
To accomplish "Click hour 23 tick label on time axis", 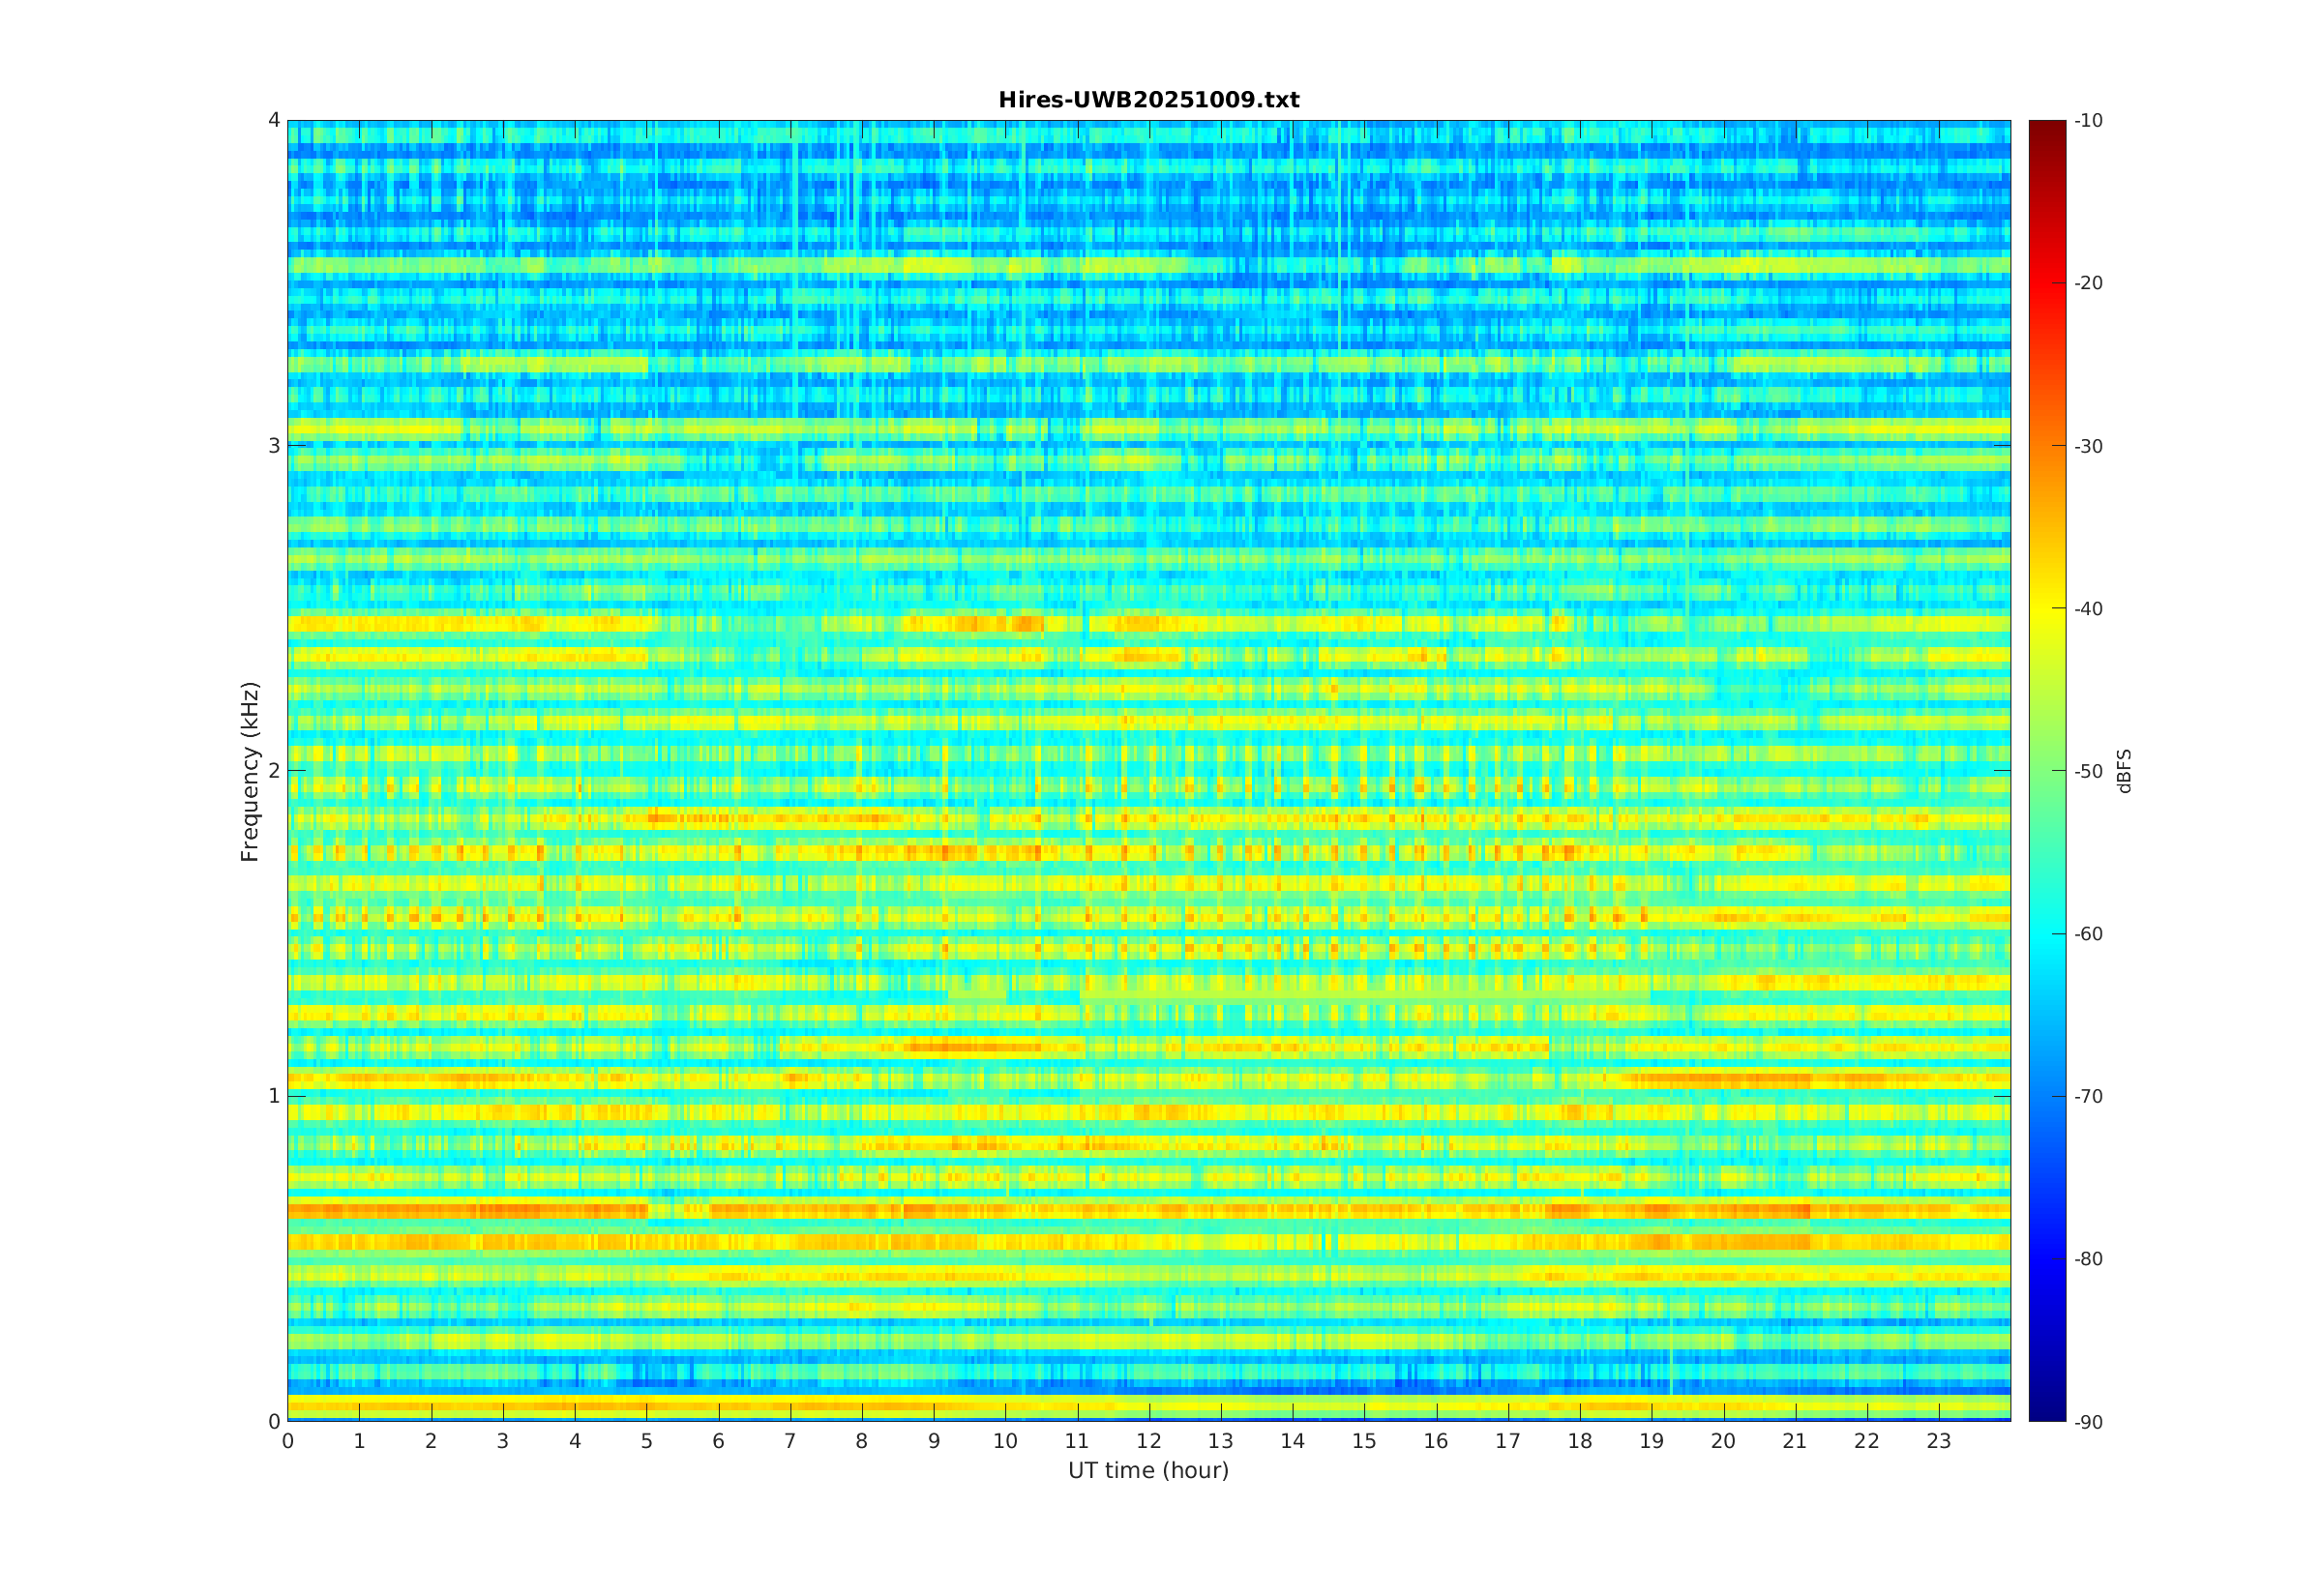I will coord(1939,1442).
